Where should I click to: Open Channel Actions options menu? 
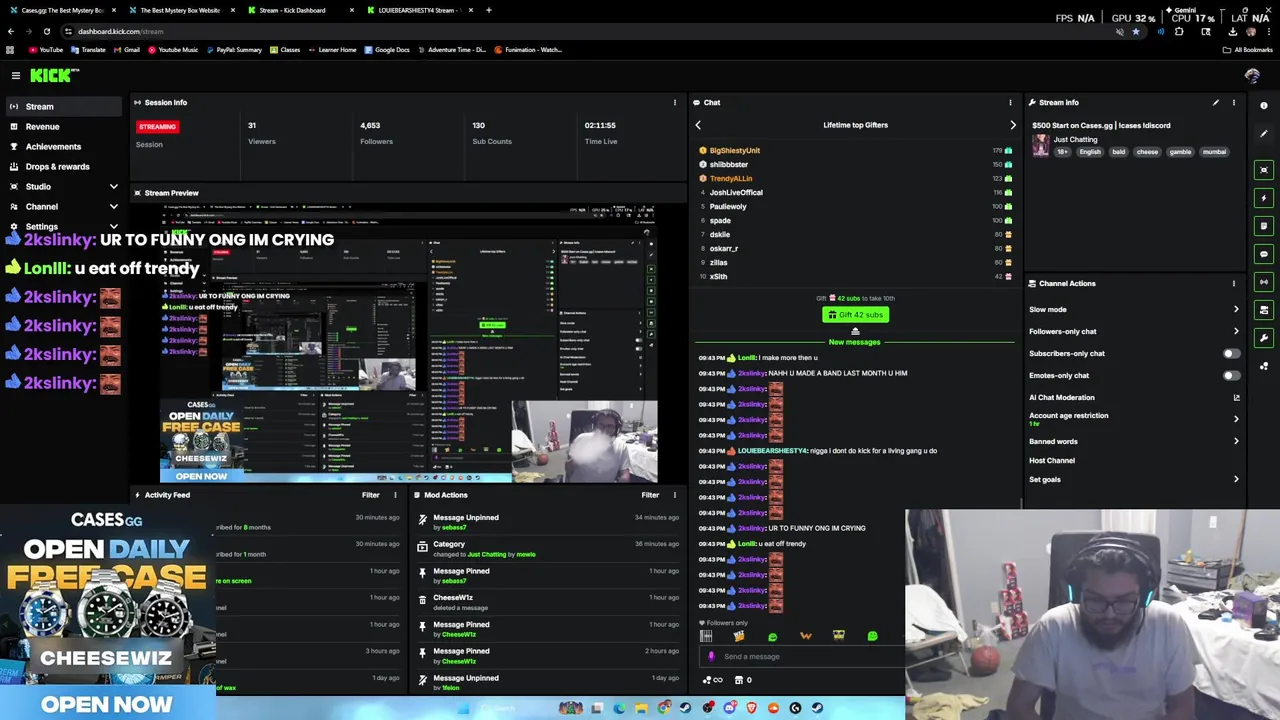click(1233, 283)
